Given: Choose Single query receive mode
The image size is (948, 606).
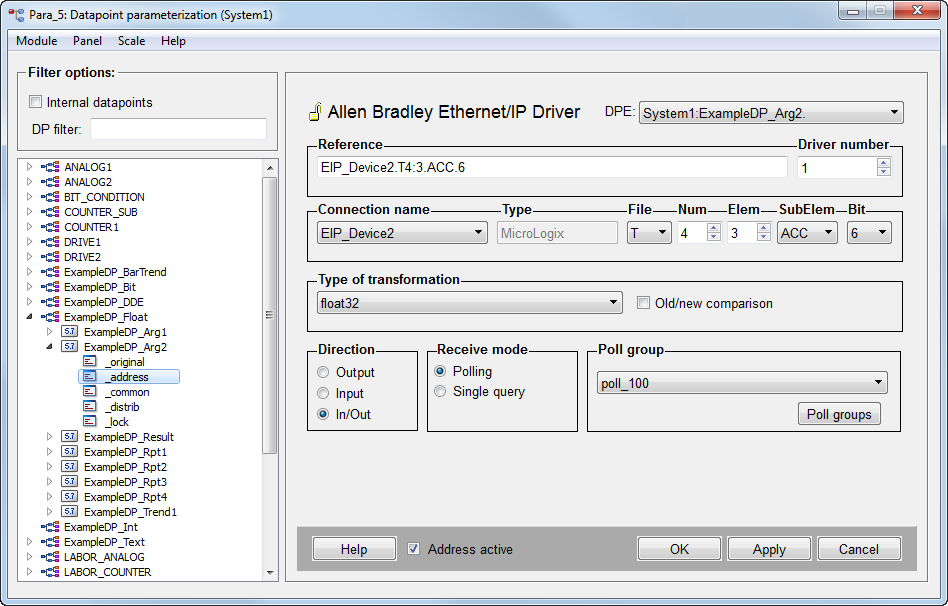Looking at the screenshot, I should click(441, 392).
